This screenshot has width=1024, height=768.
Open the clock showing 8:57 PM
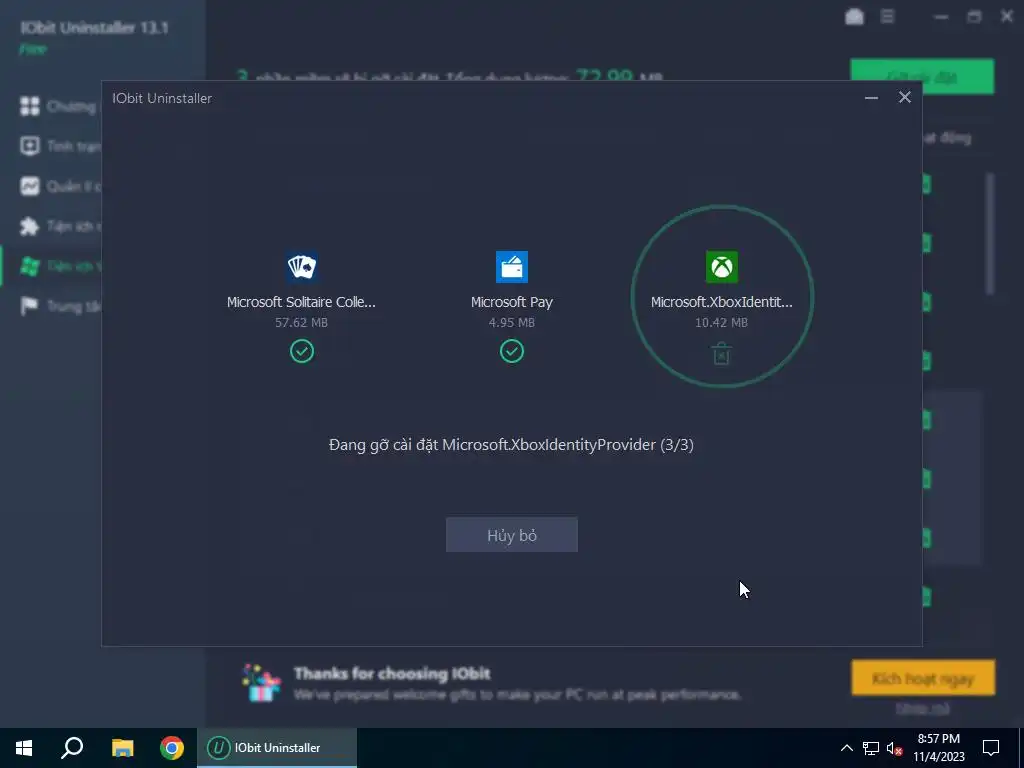point(938,748)
